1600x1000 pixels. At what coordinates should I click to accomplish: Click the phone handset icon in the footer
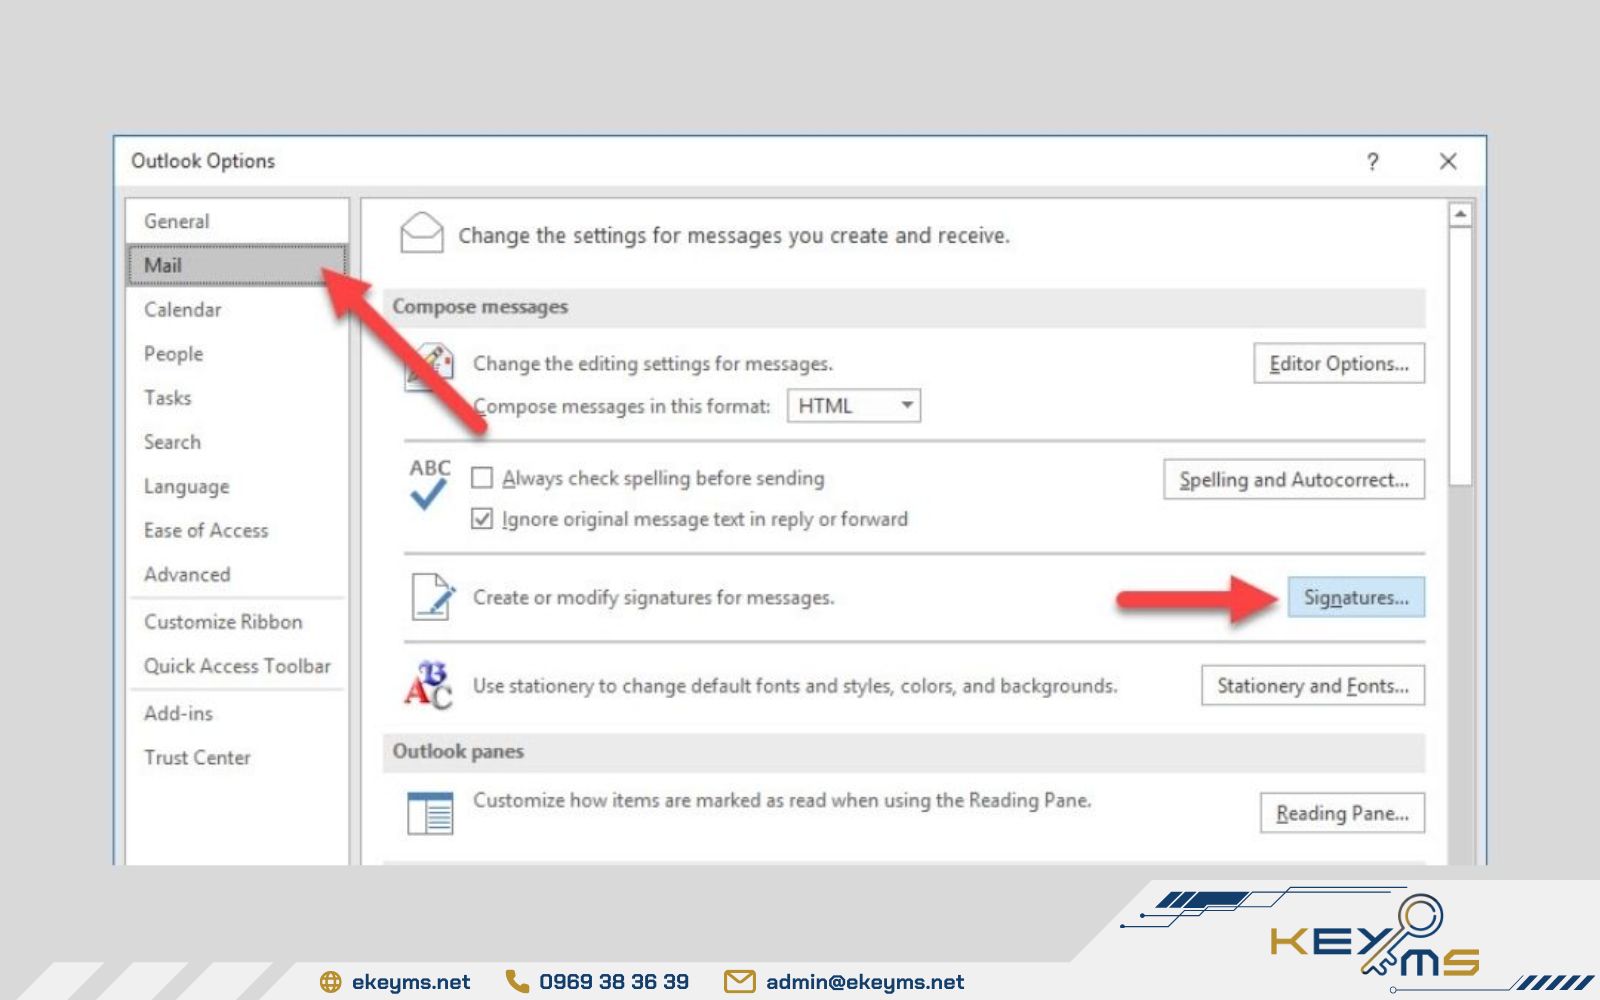click(517, 982)
